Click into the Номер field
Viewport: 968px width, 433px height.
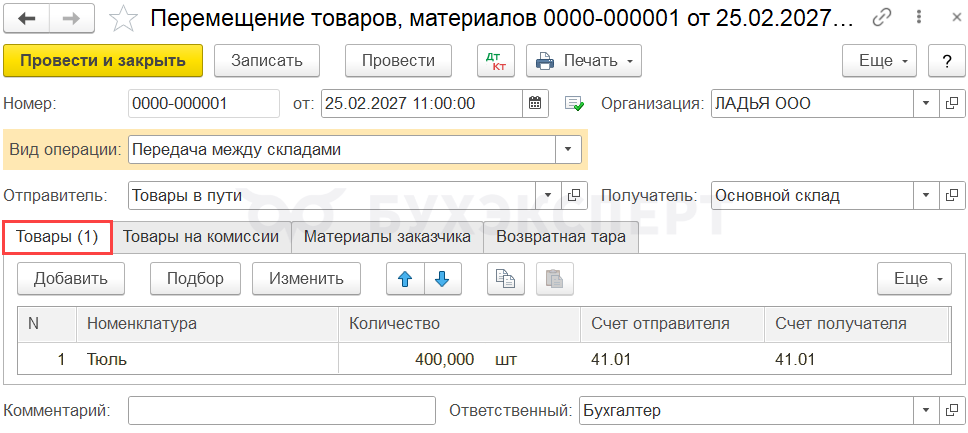[204, 104]
